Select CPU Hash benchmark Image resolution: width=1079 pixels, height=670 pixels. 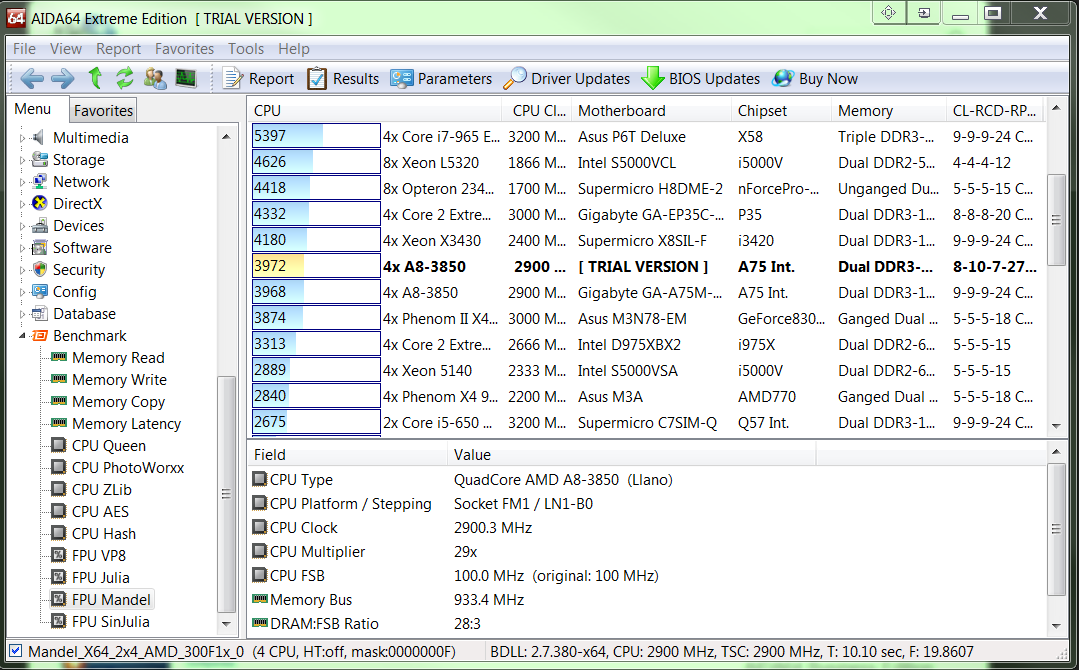pos(104,534)
